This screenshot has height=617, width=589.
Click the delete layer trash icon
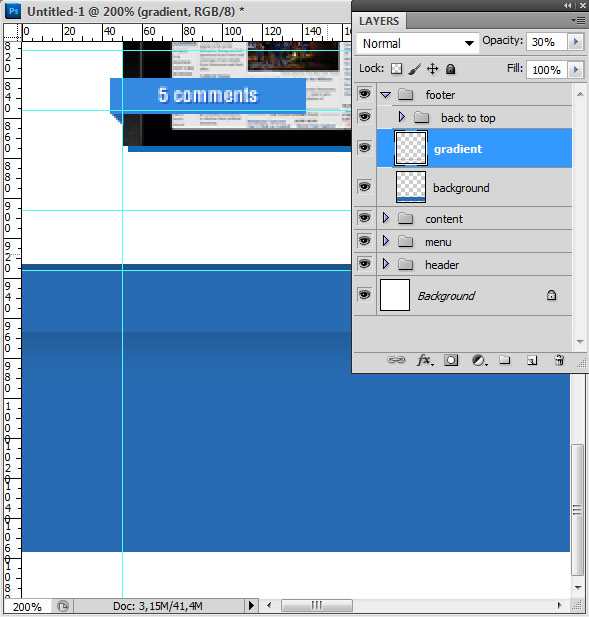point(559,360)
